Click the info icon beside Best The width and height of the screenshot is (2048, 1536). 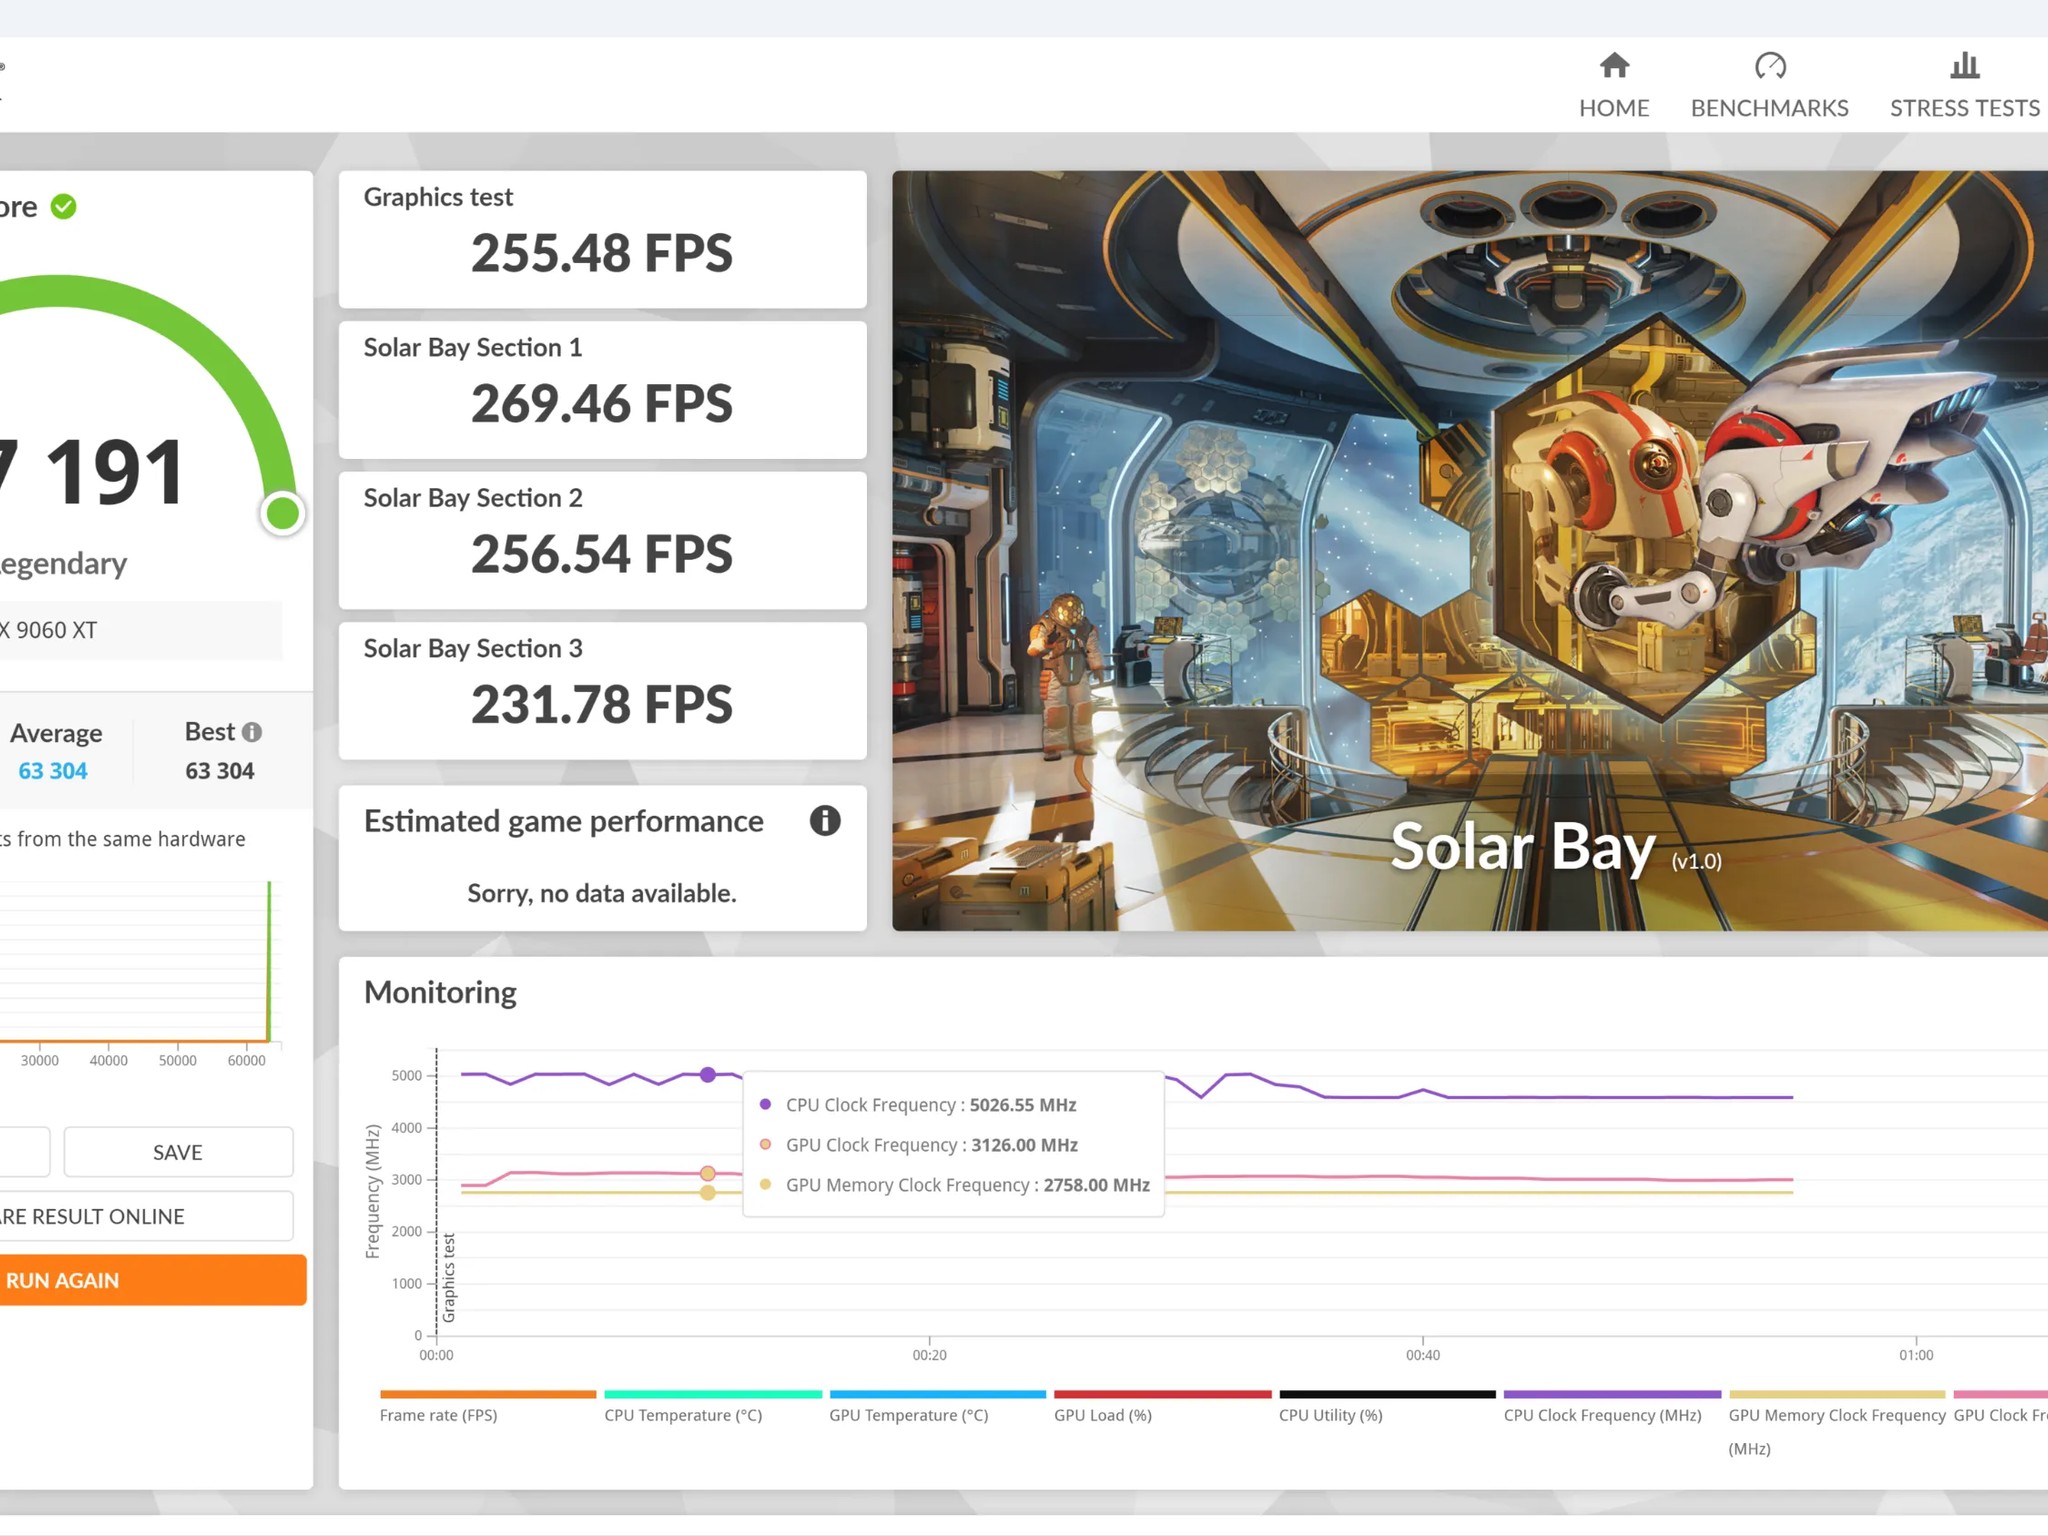(x=252, y=732)
